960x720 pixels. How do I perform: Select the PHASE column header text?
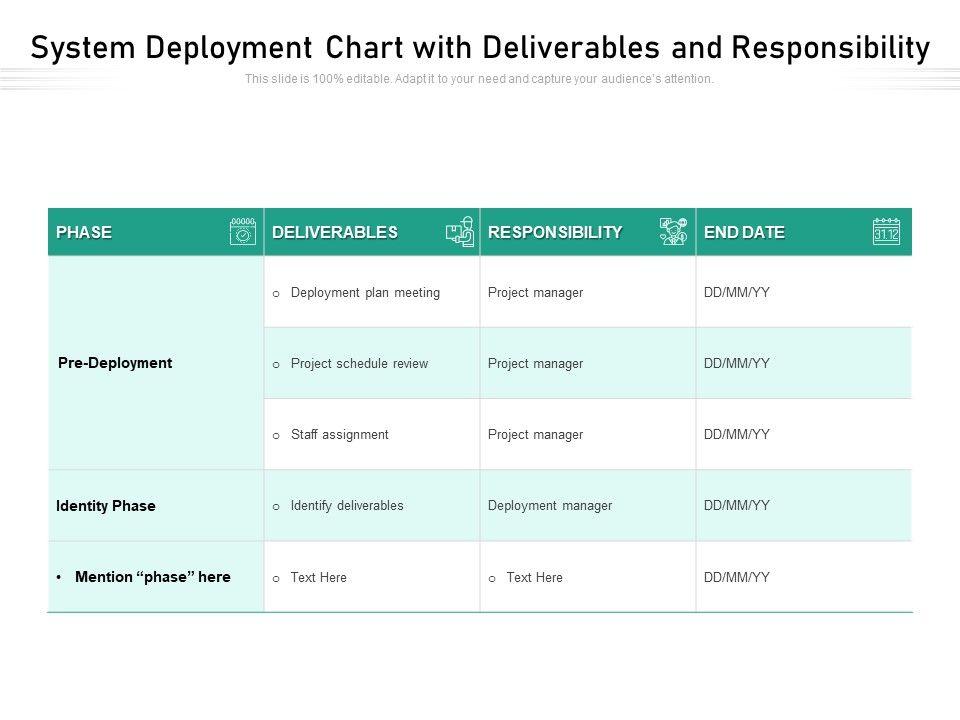click(x=84, y=232)
